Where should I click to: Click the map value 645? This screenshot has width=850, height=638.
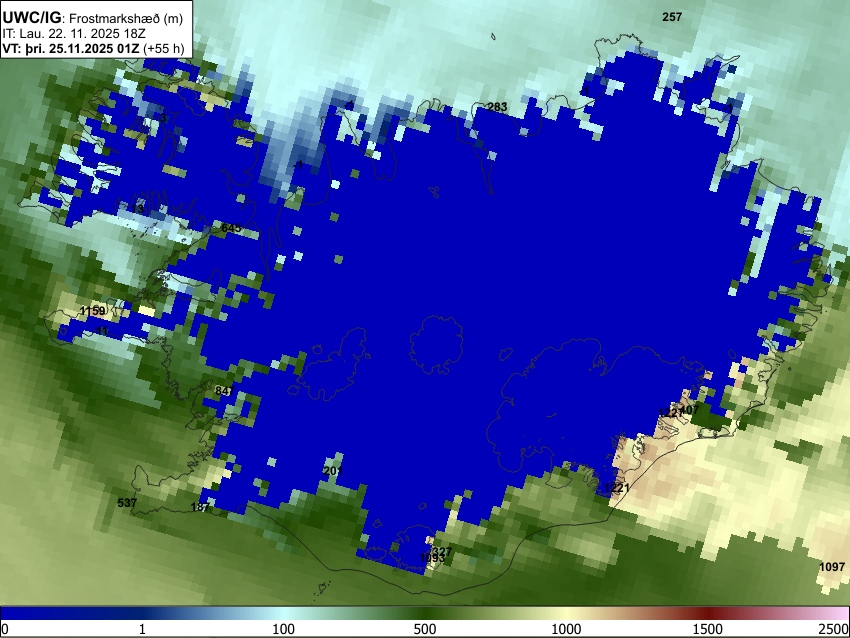click(231, 228)
